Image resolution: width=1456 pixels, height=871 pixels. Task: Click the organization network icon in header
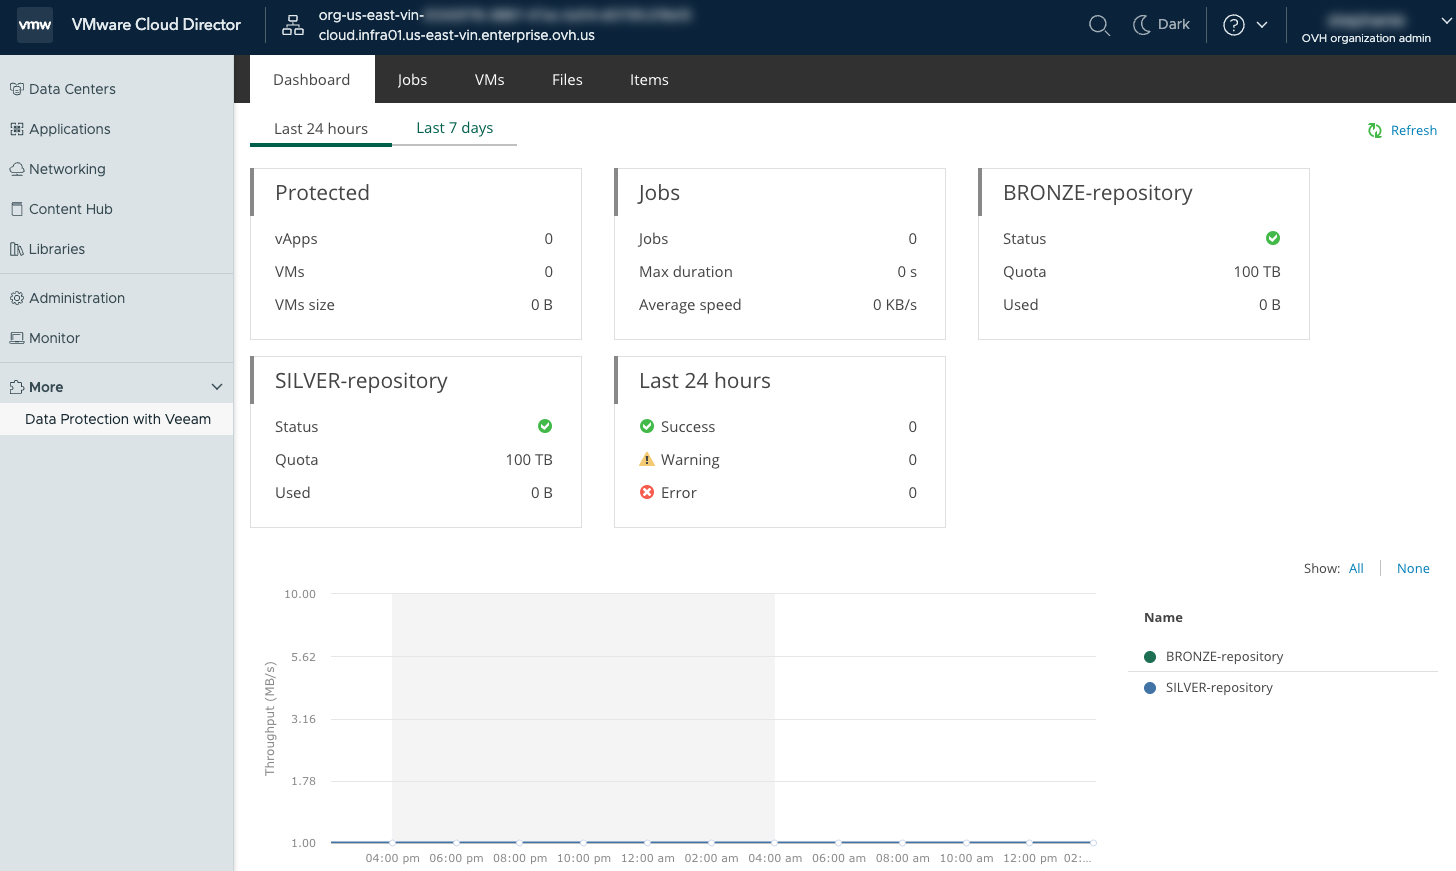(293, 26)
